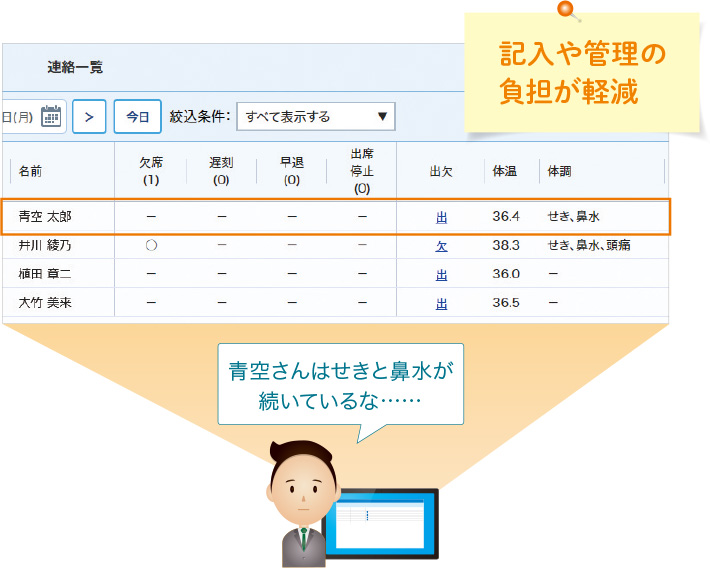This screenshot has width=710, height=569.
Task: Click condition text せき、鼻水、頭痛
Action: click(x=589, y=245)
